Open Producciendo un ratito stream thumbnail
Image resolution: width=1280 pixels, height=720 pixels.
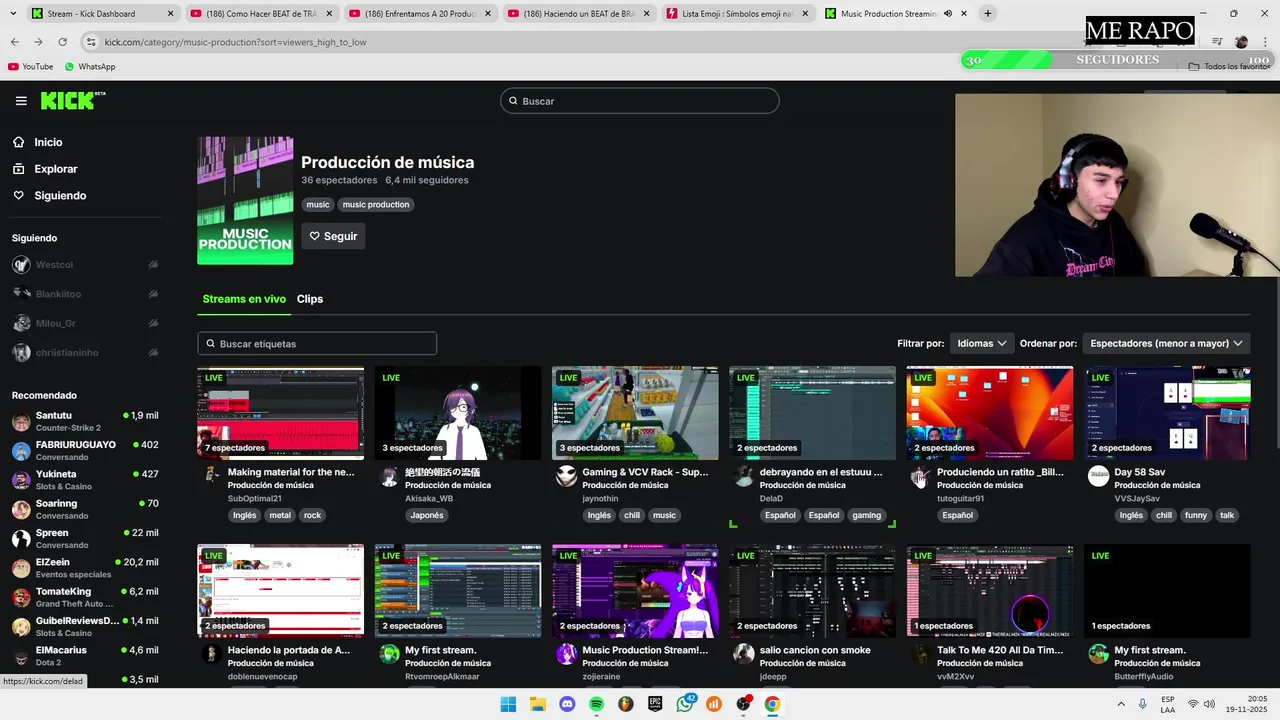tap(990, 413)
